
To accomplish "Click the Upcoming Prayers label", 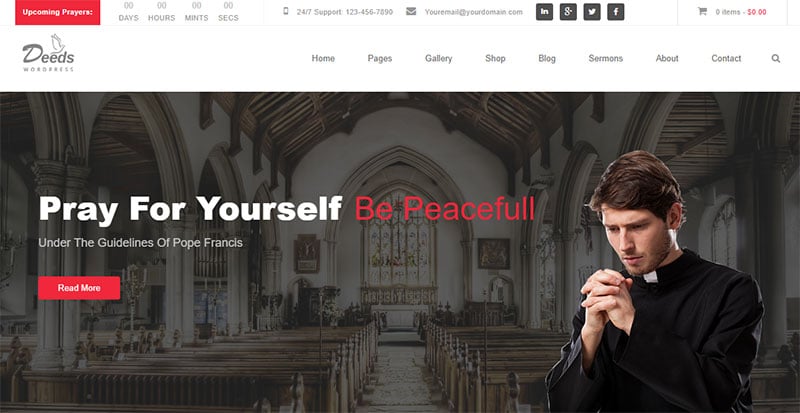I will (58, 12).
